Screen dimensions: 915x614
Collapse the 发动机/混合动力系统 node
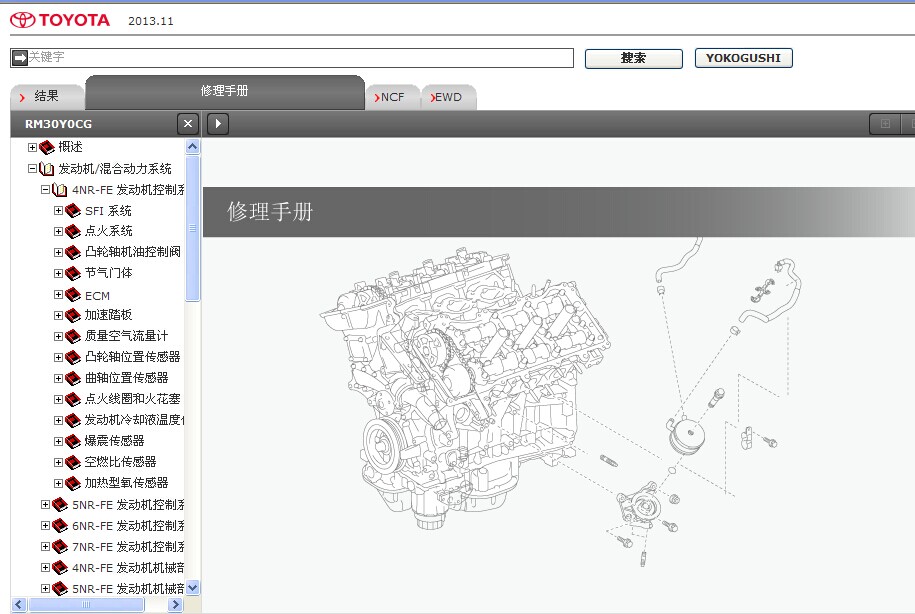(33, 169)
